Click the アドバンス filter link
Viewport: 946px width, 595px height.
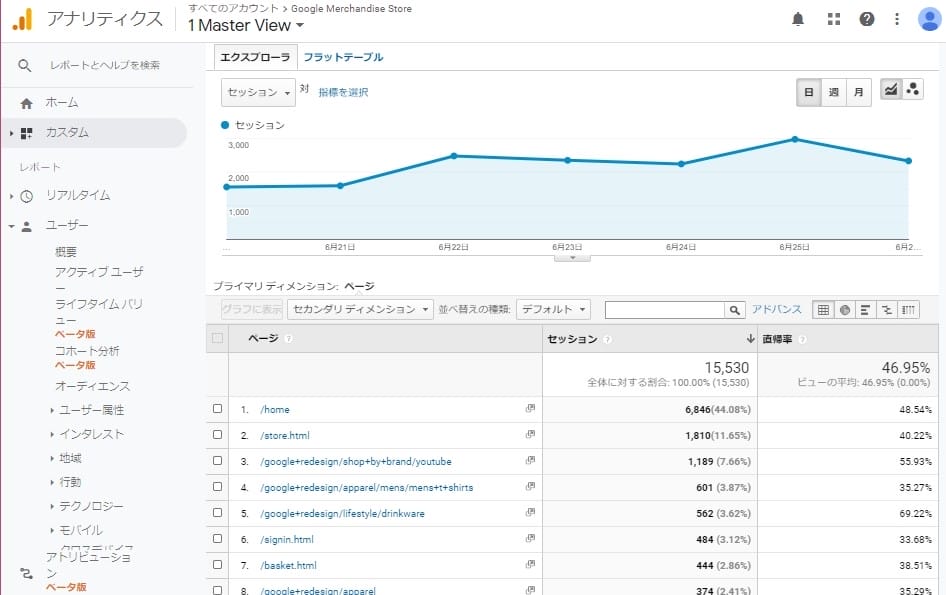pos(777,310)
